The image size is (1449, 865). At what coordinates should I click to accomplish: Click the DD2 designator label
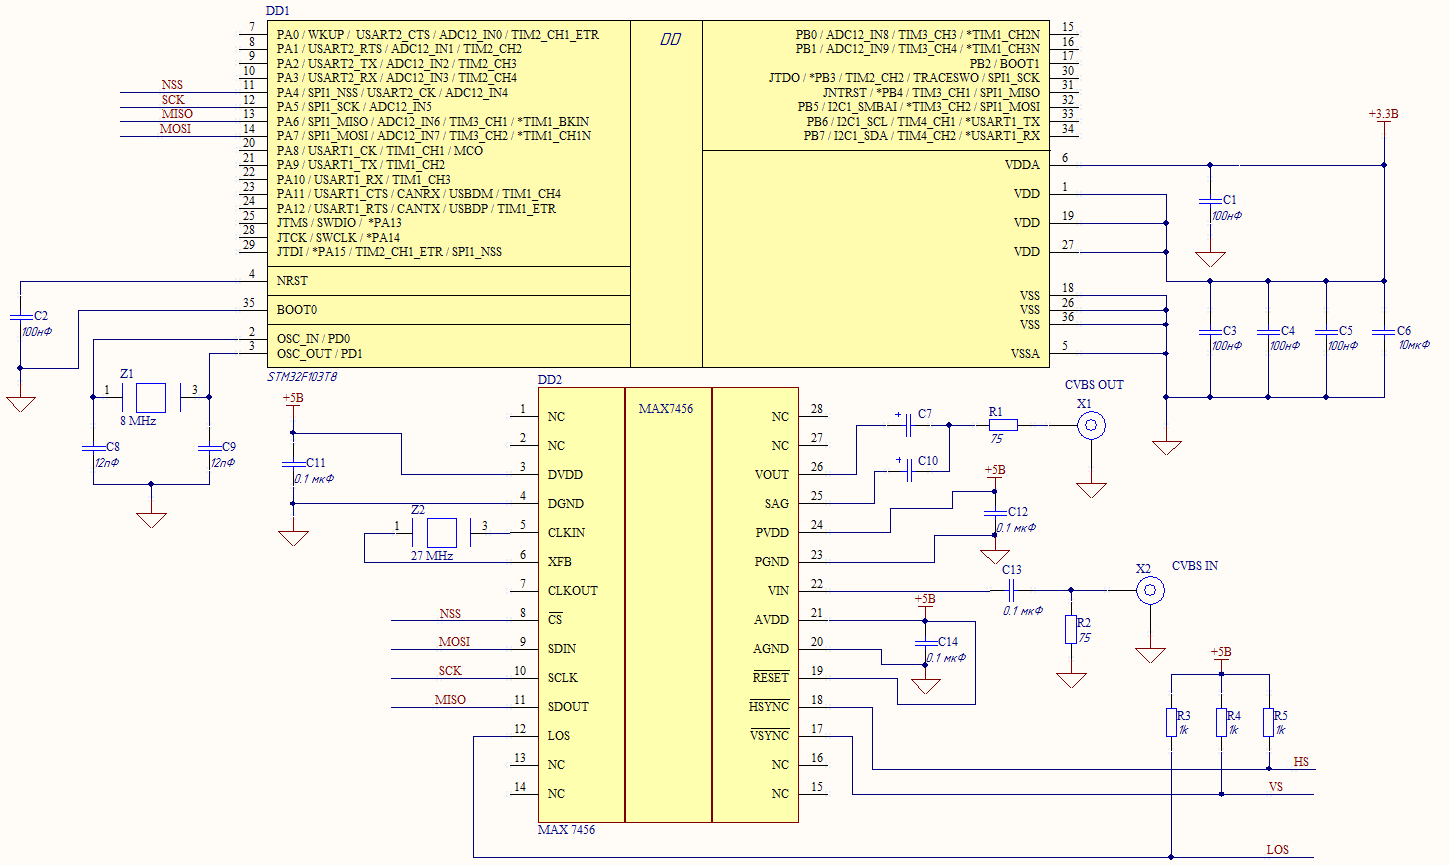[x=550, y=380]
